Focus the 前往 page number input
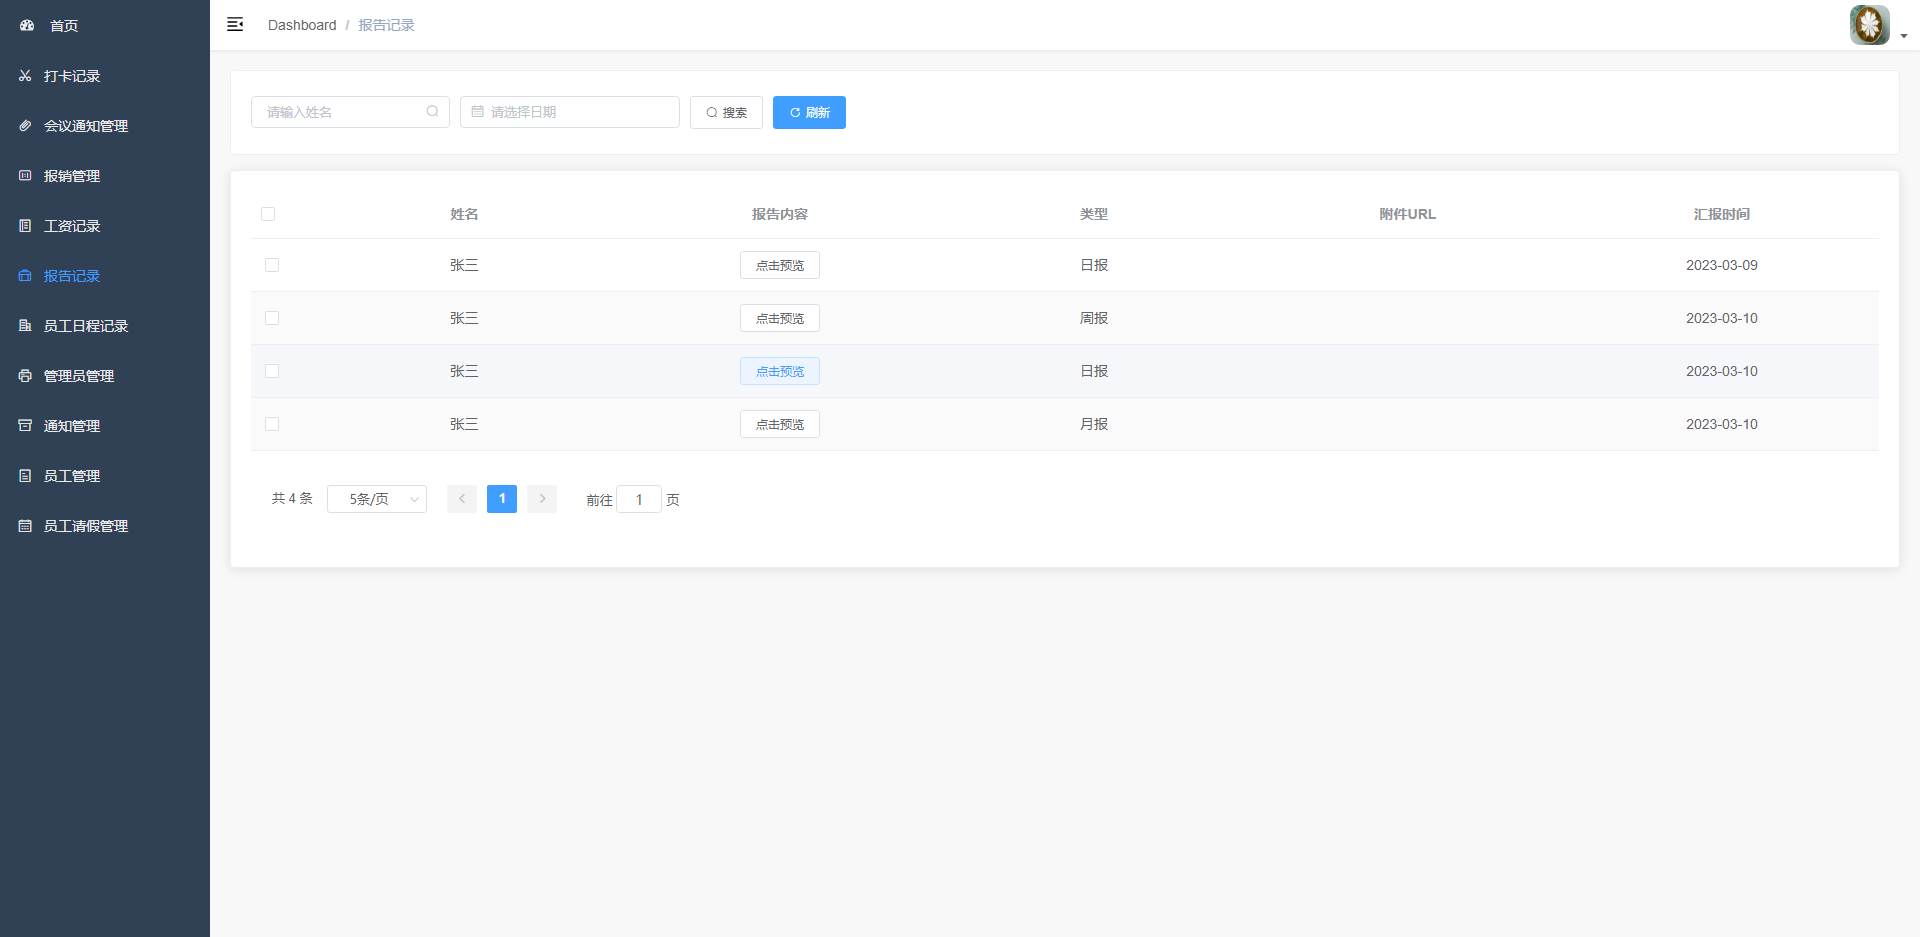This screenshot has height=937, width=1920. (x=639, y=499)
